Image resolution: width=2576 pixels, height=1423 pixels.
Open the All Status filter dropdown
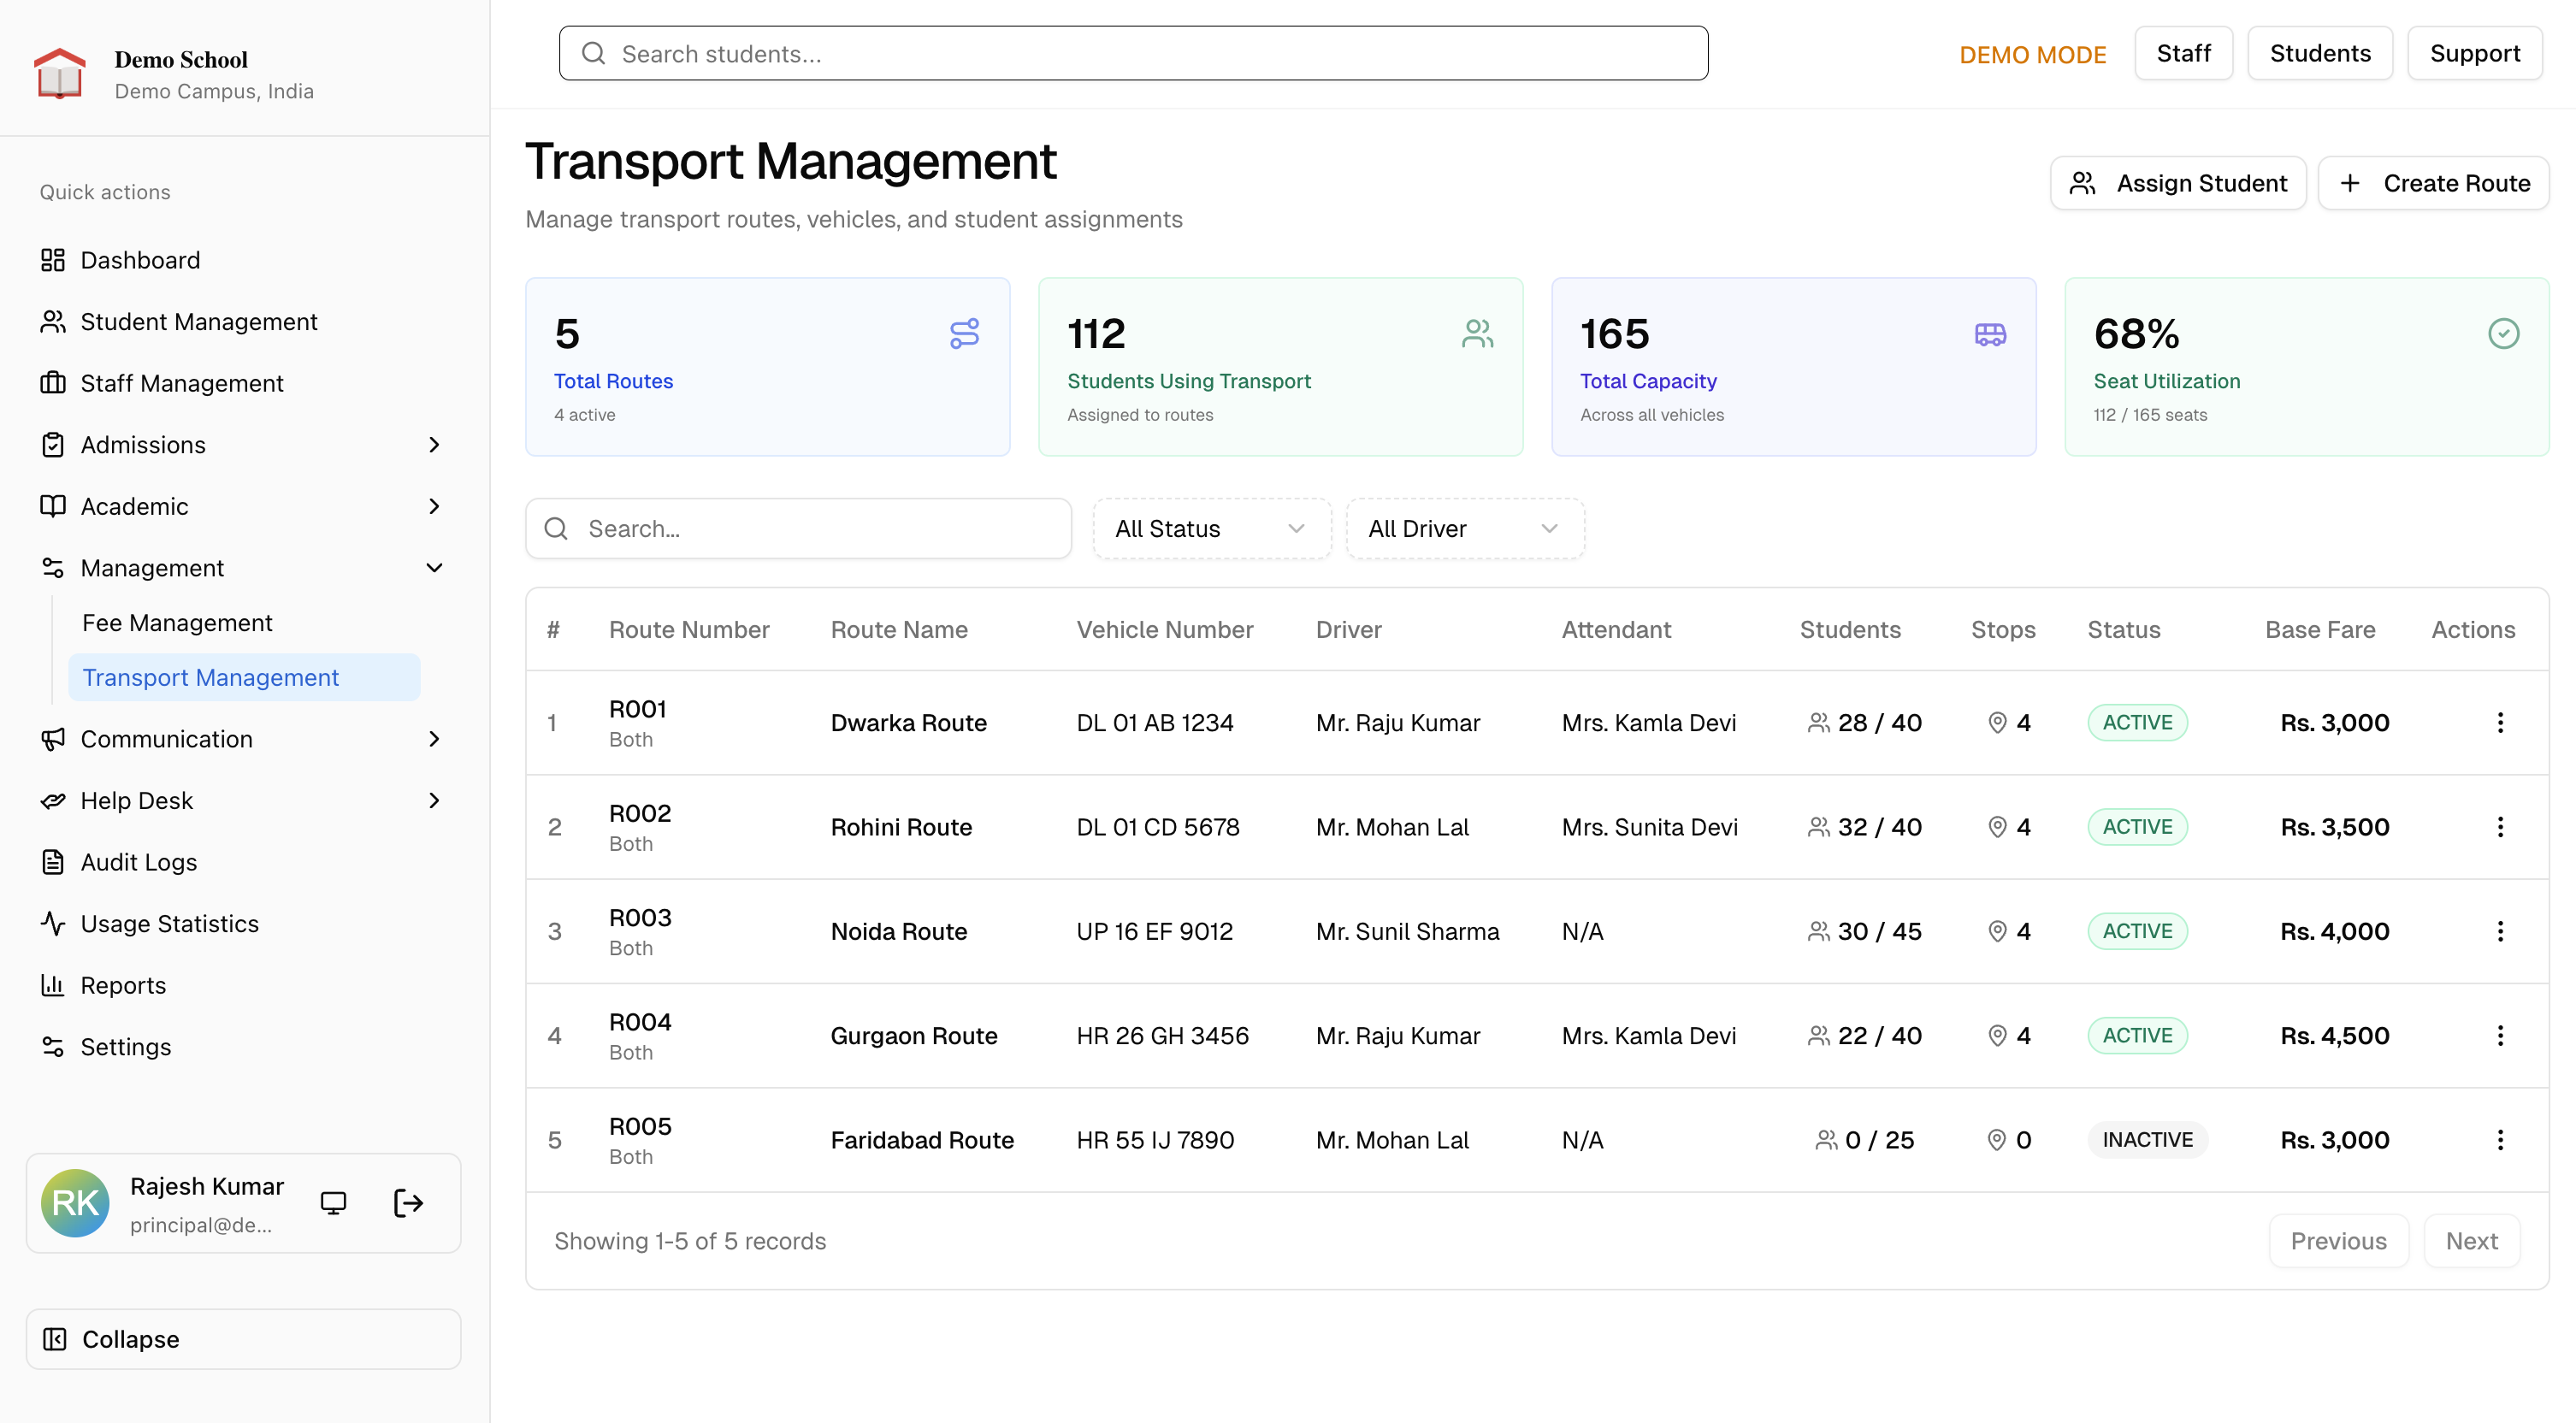[x=1211, y=529]
